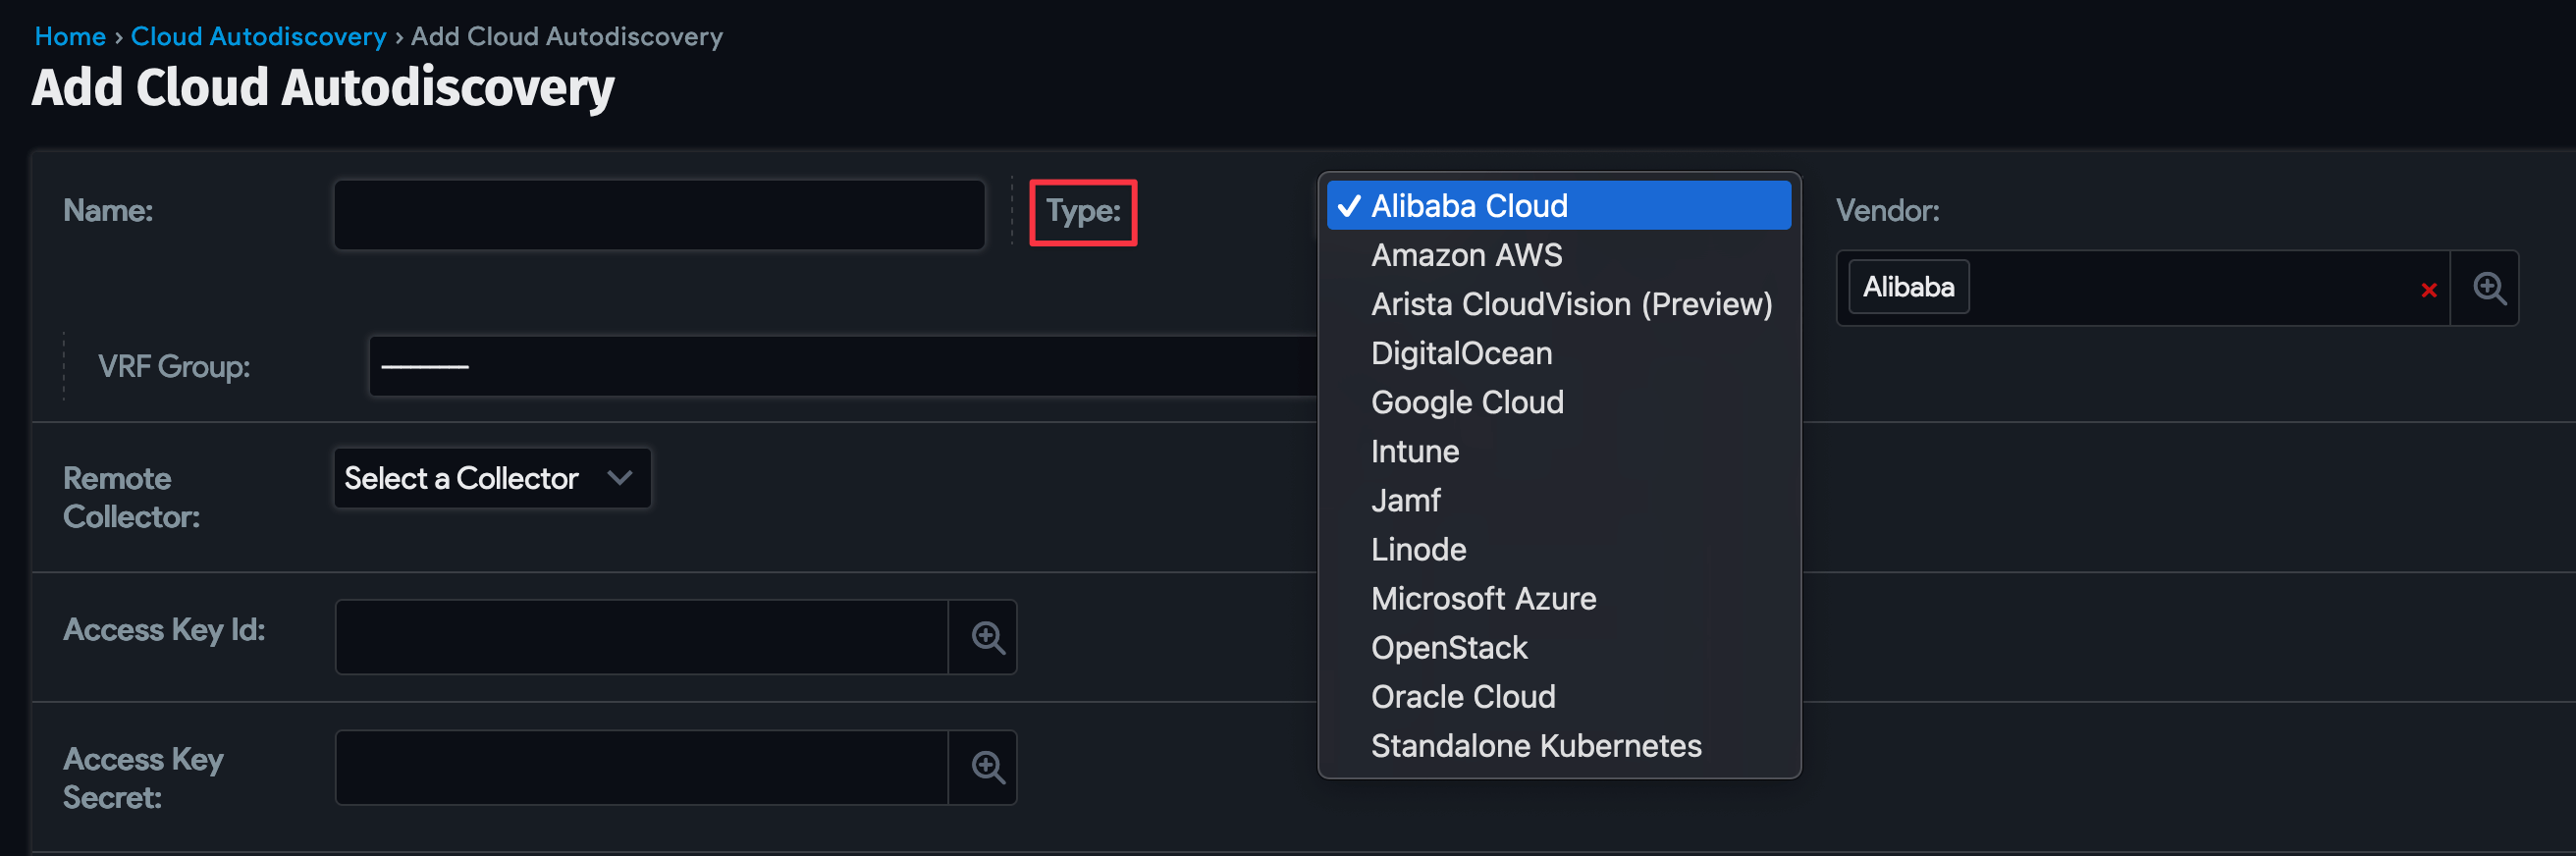2576x856 pixels.
Task: Select Google Cloud in the type menu
Action: (1467, 402)
